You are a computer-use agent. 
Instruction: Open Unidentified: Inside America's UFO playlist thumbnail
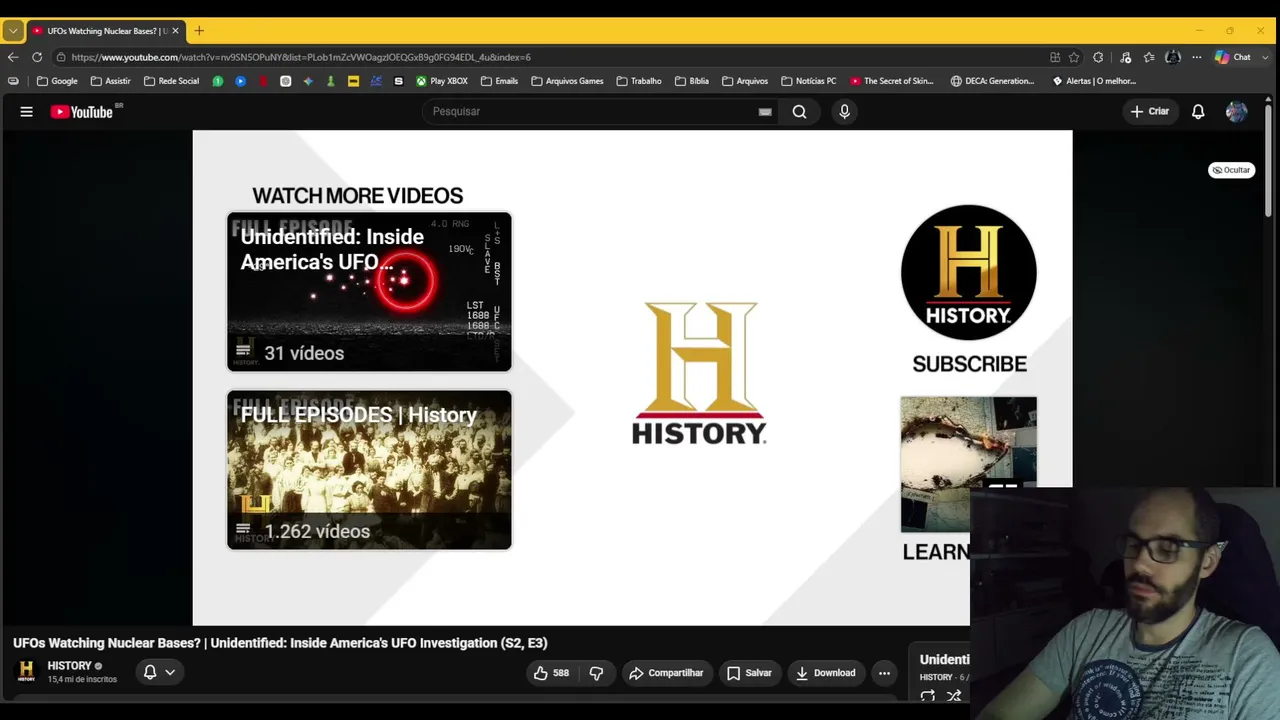click(x=369, y=292)
